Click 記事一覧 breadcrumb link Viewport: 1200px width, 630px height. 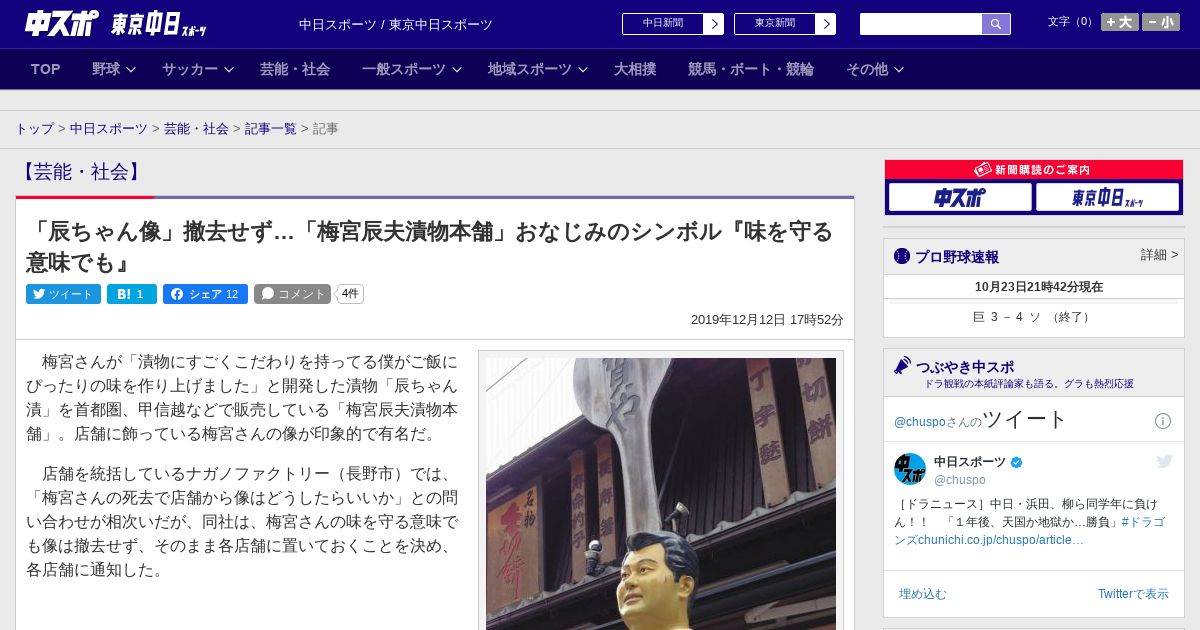pos(271,129)
